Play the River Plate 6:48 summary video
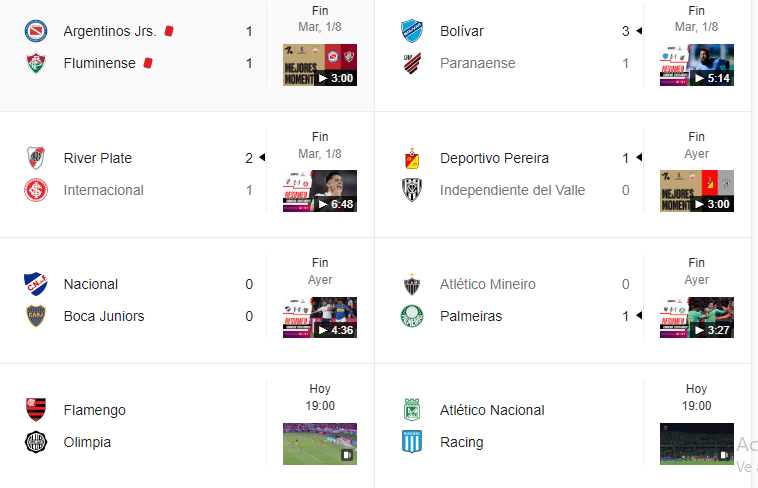 click(x=320, y=191)
